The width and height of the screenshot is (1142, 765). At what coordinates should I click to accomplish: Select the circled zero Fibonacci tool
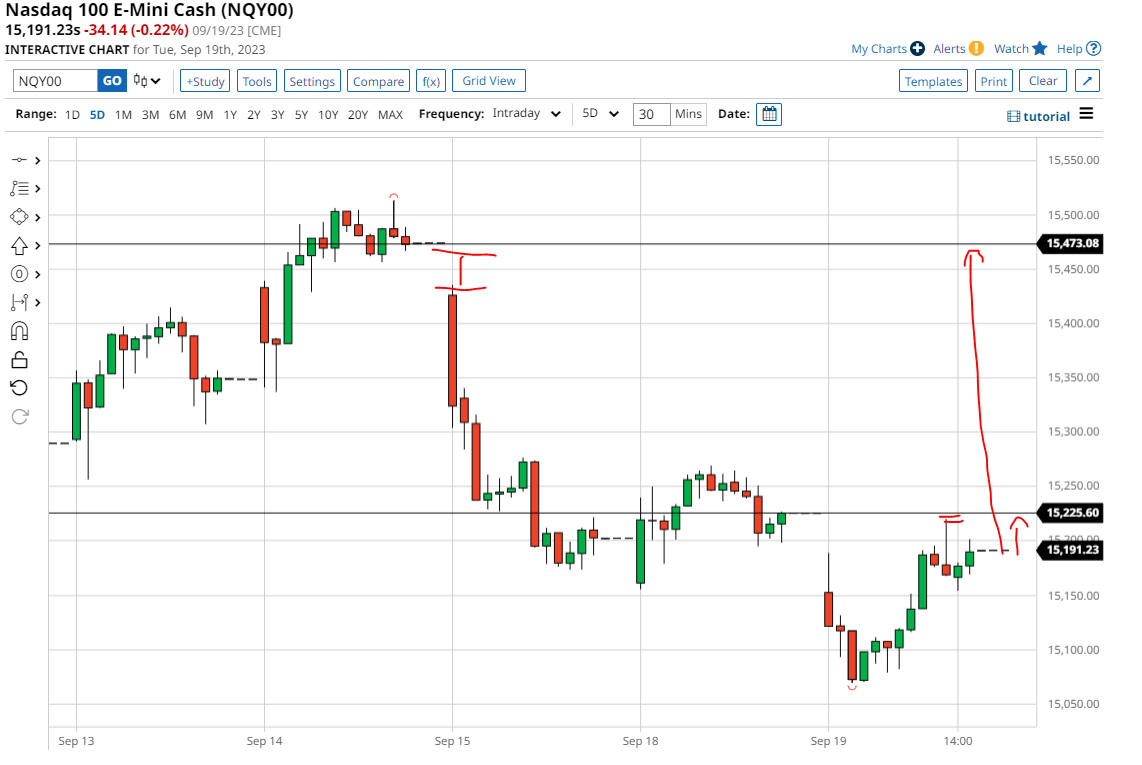[x=19, y=274]
